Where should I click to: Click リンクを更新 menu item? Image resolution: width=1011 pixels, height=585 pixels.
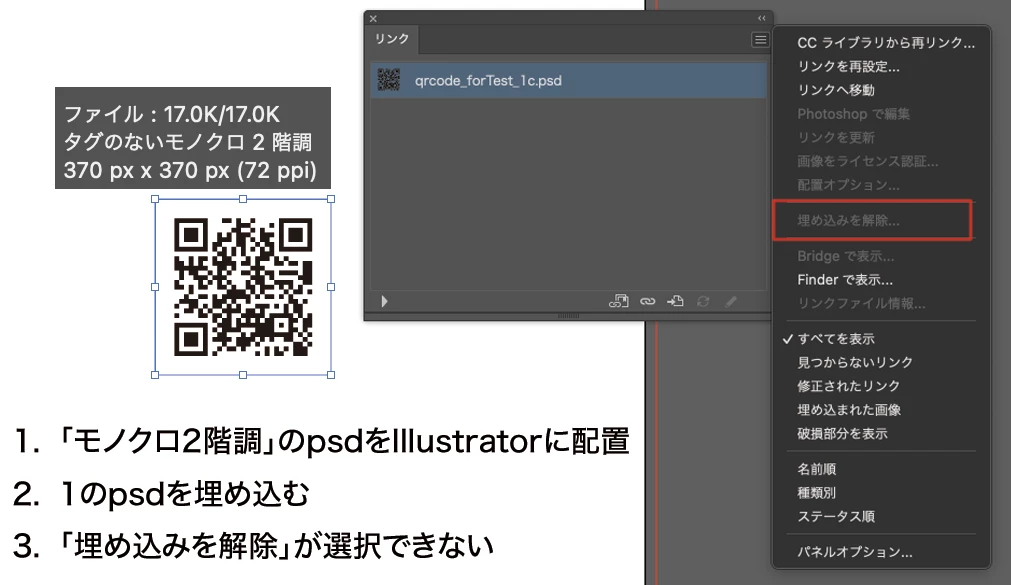pyautogui.click(x=836, y=137)
